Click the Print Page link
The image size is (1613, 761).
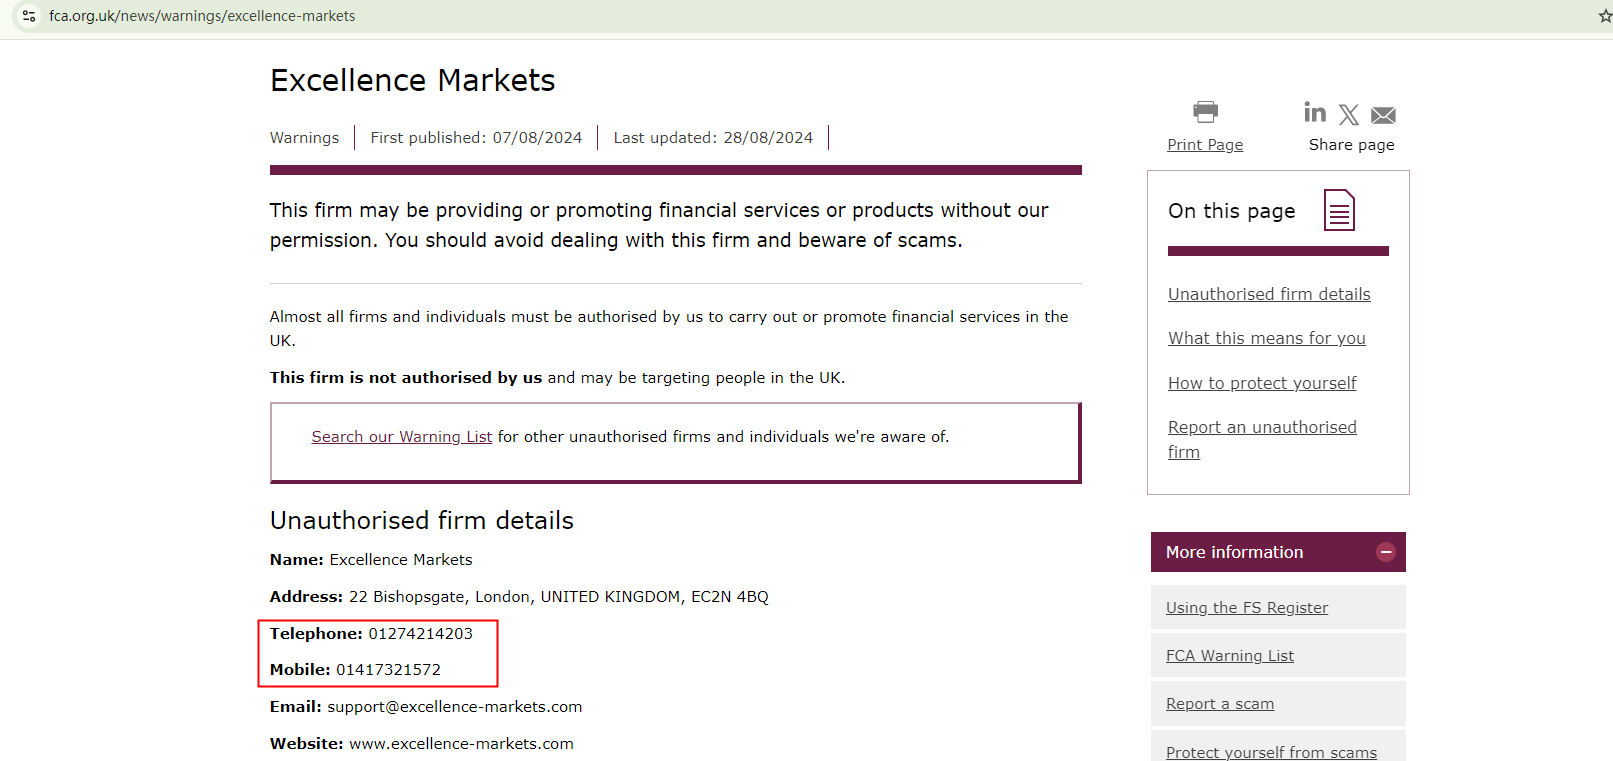click(1205, 145)
